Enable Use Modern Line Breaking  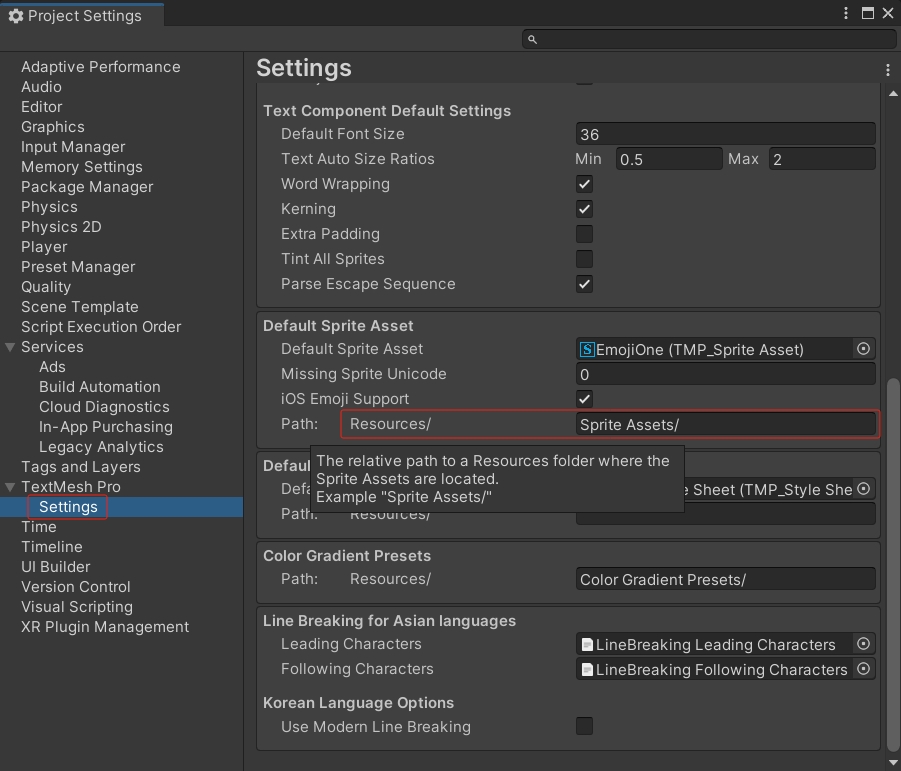[x=585, y=727]
